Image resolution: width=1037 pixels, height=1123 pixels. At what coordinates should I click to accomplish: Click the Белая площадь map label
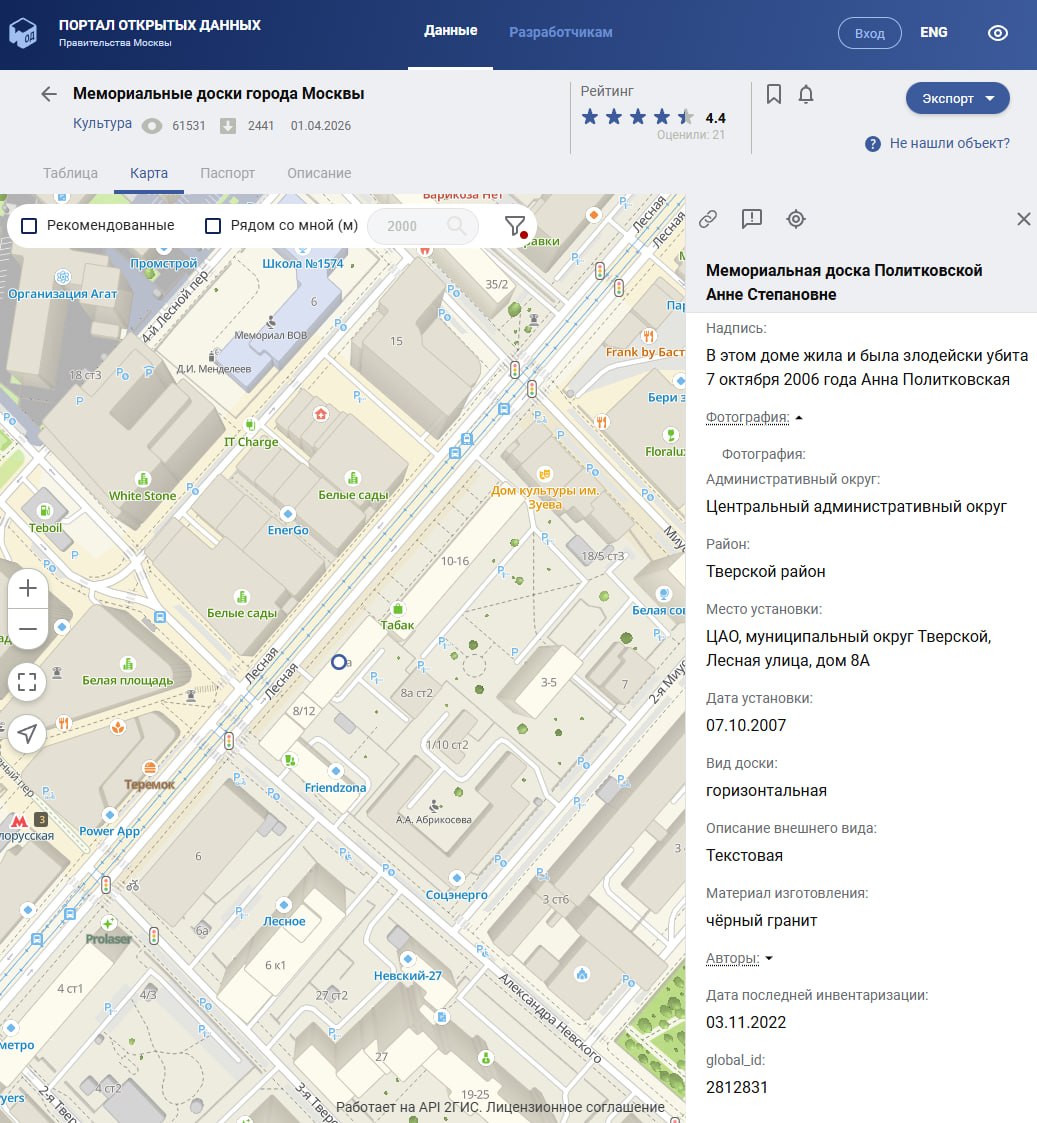pyautogui.click(x=127, y=680)
